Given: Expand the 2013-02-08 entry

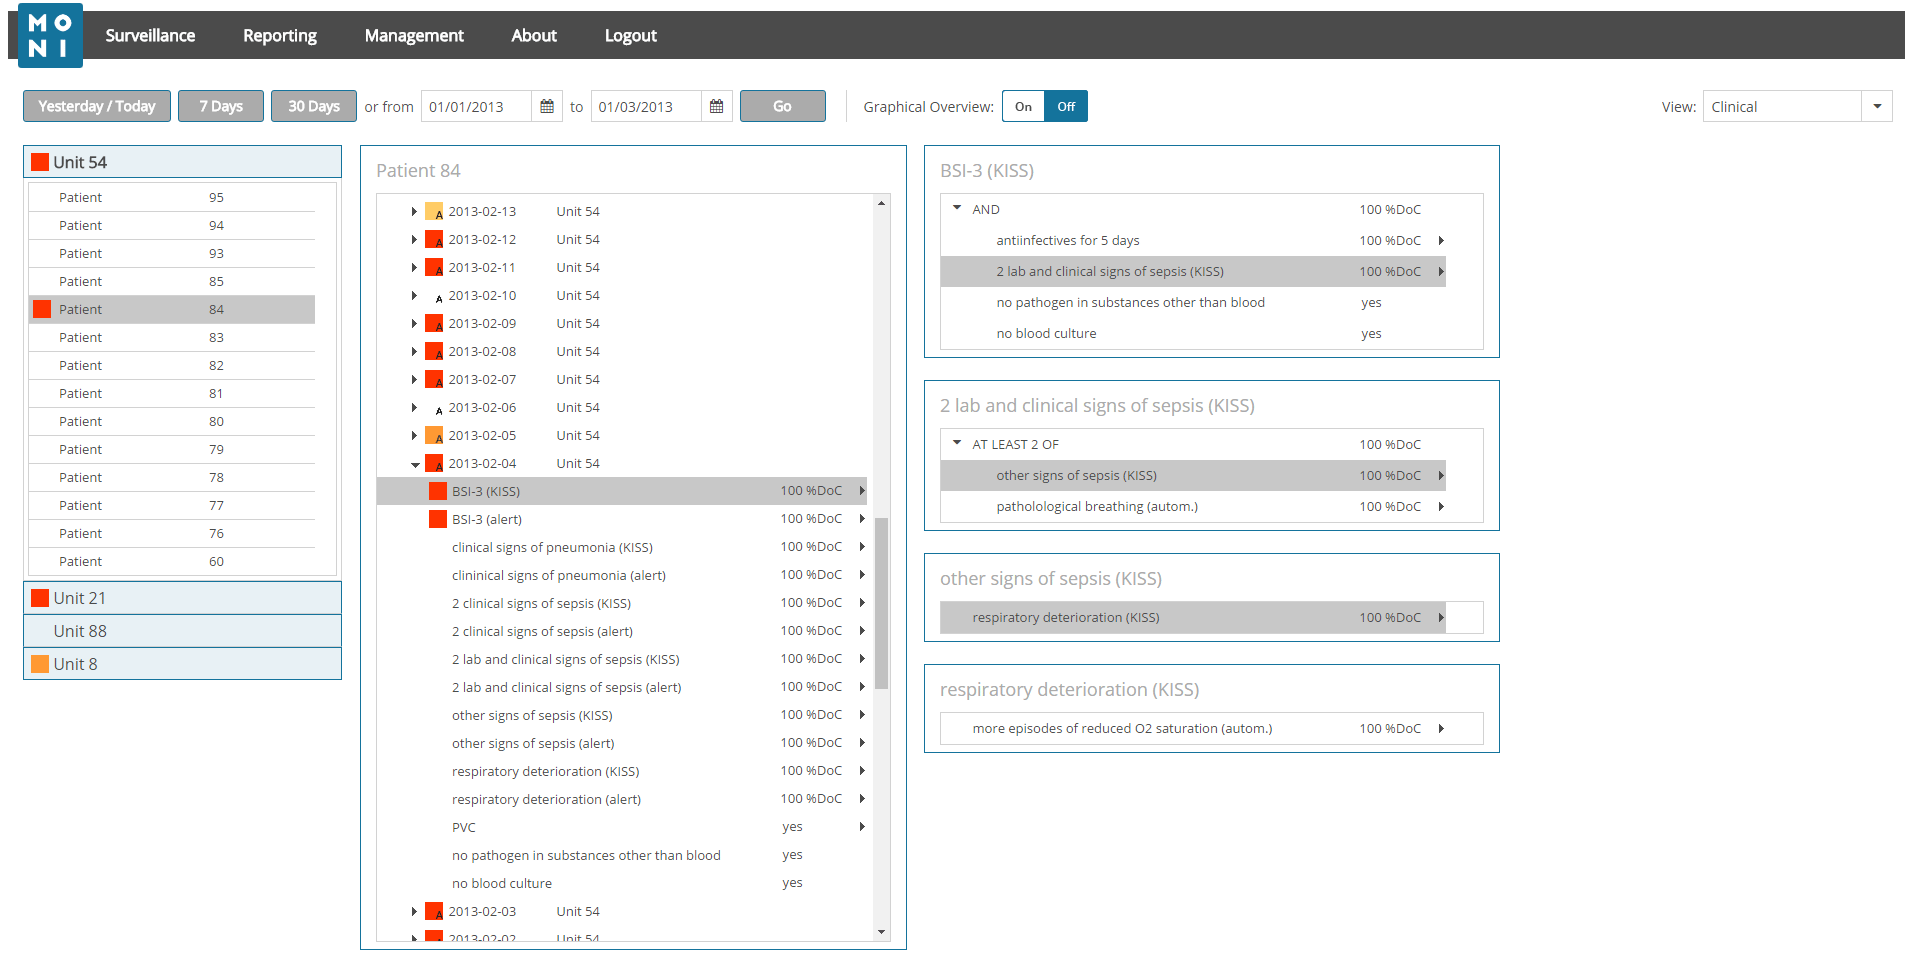Looking at the screenshot, I should click(414, 351).
